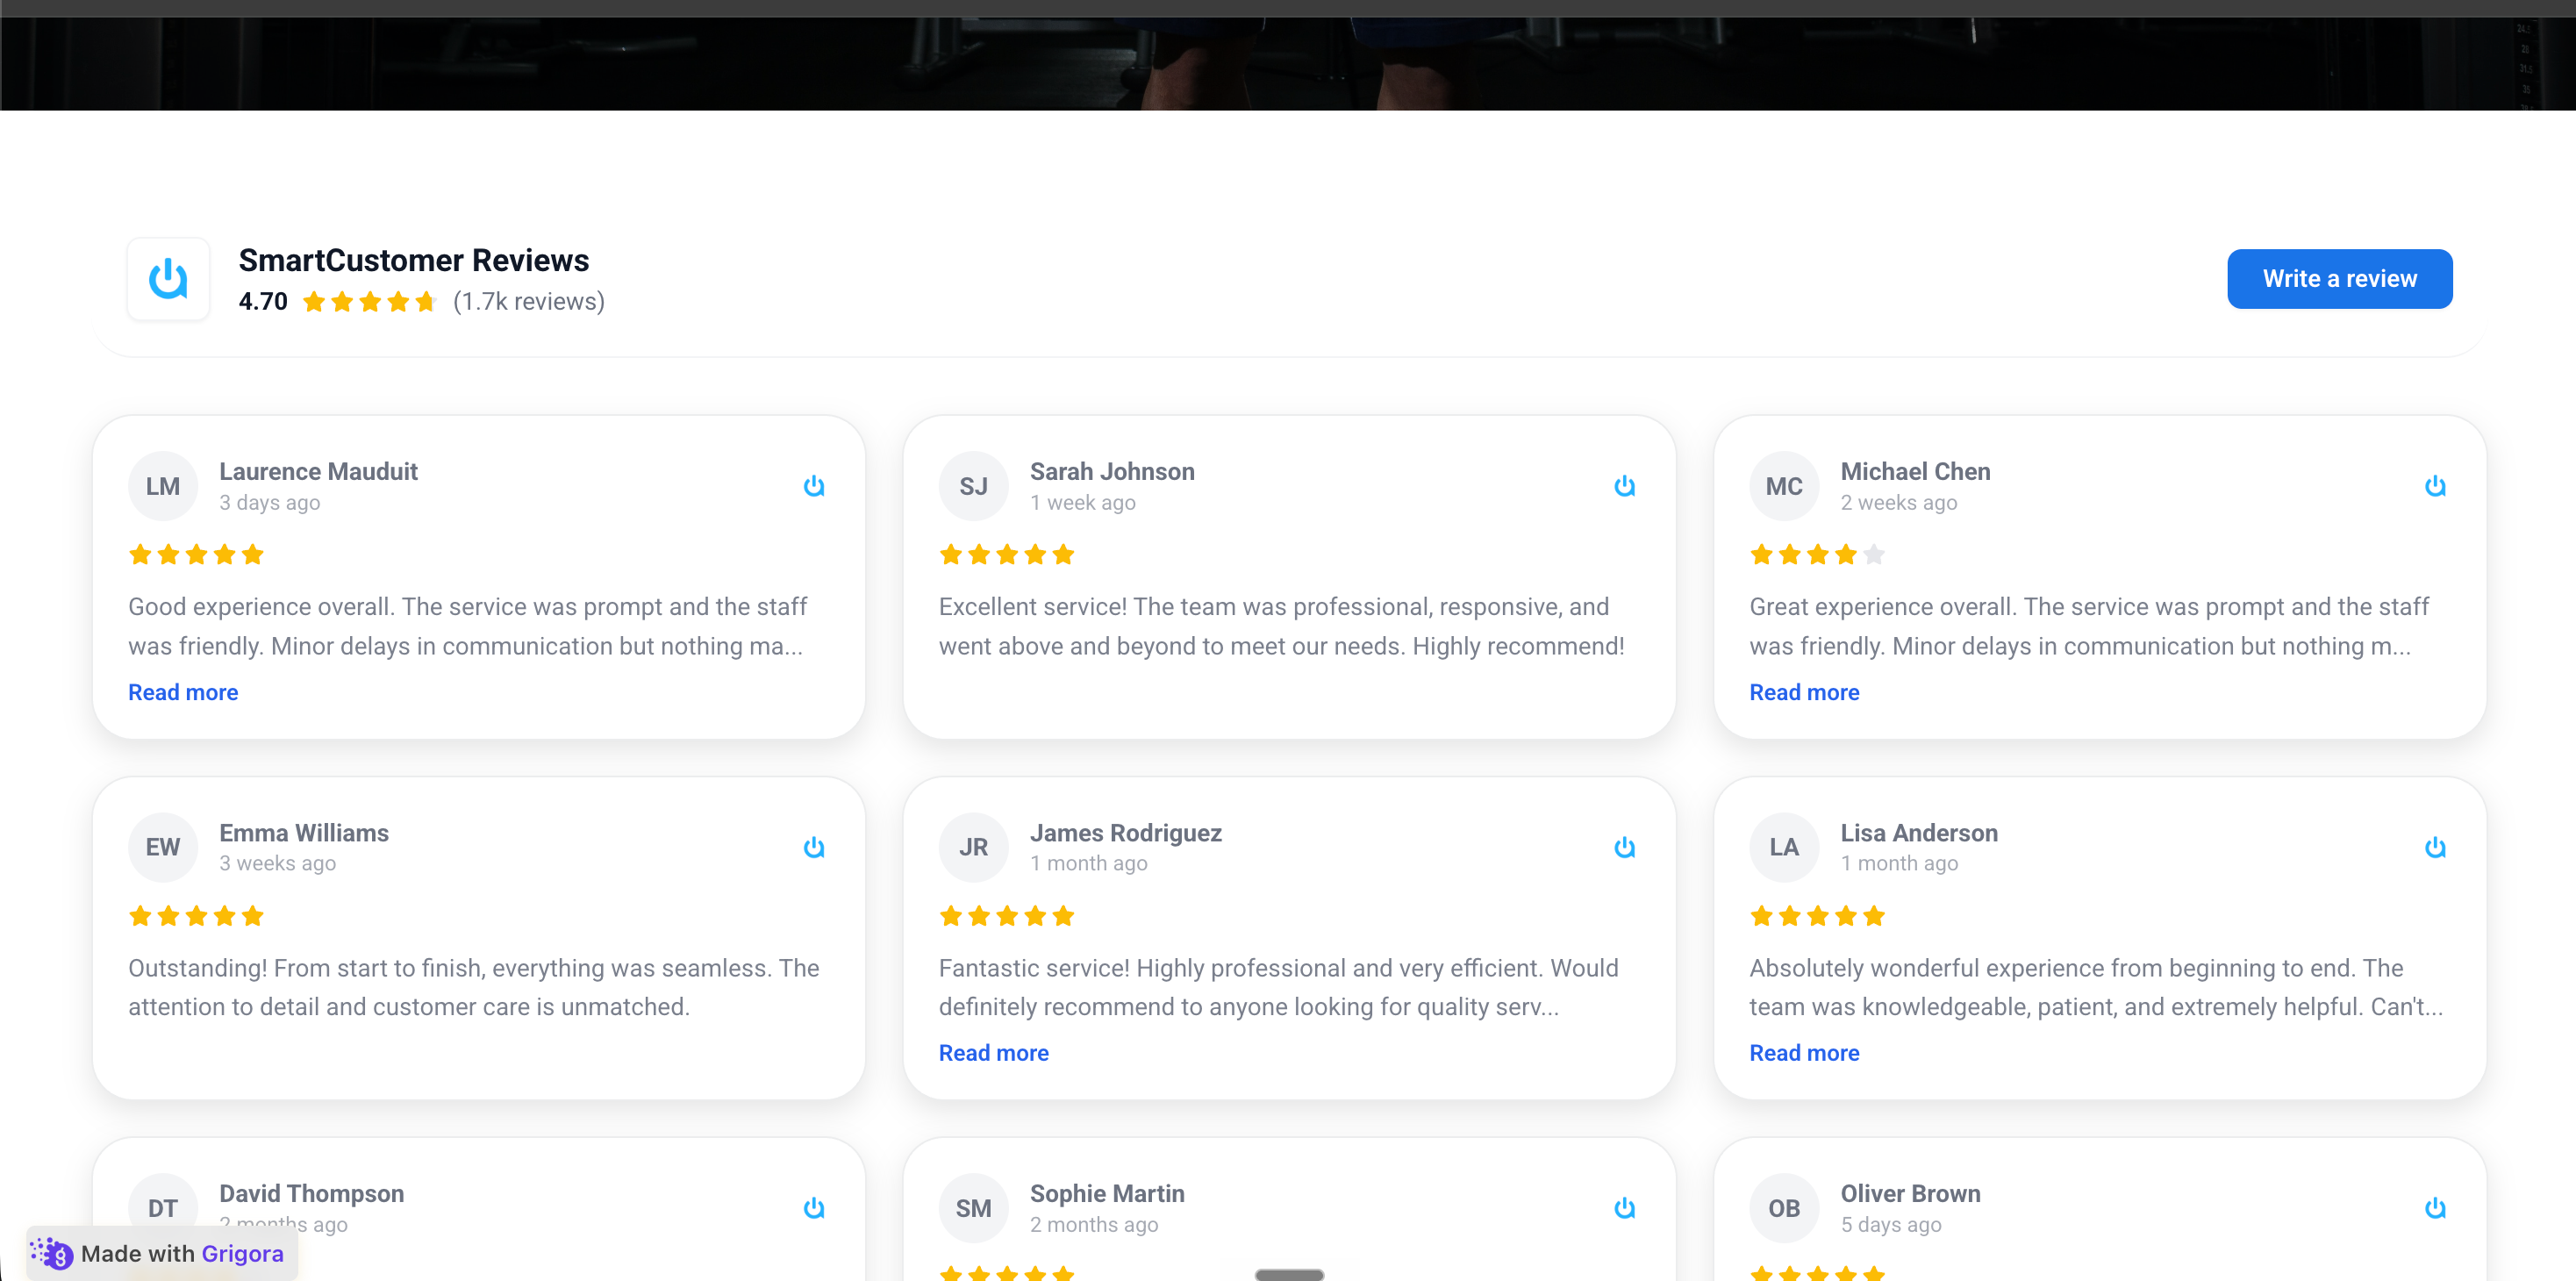Click Michael Chen's four-star rating
The image size is (2576, 1281).
[1817, 554]
